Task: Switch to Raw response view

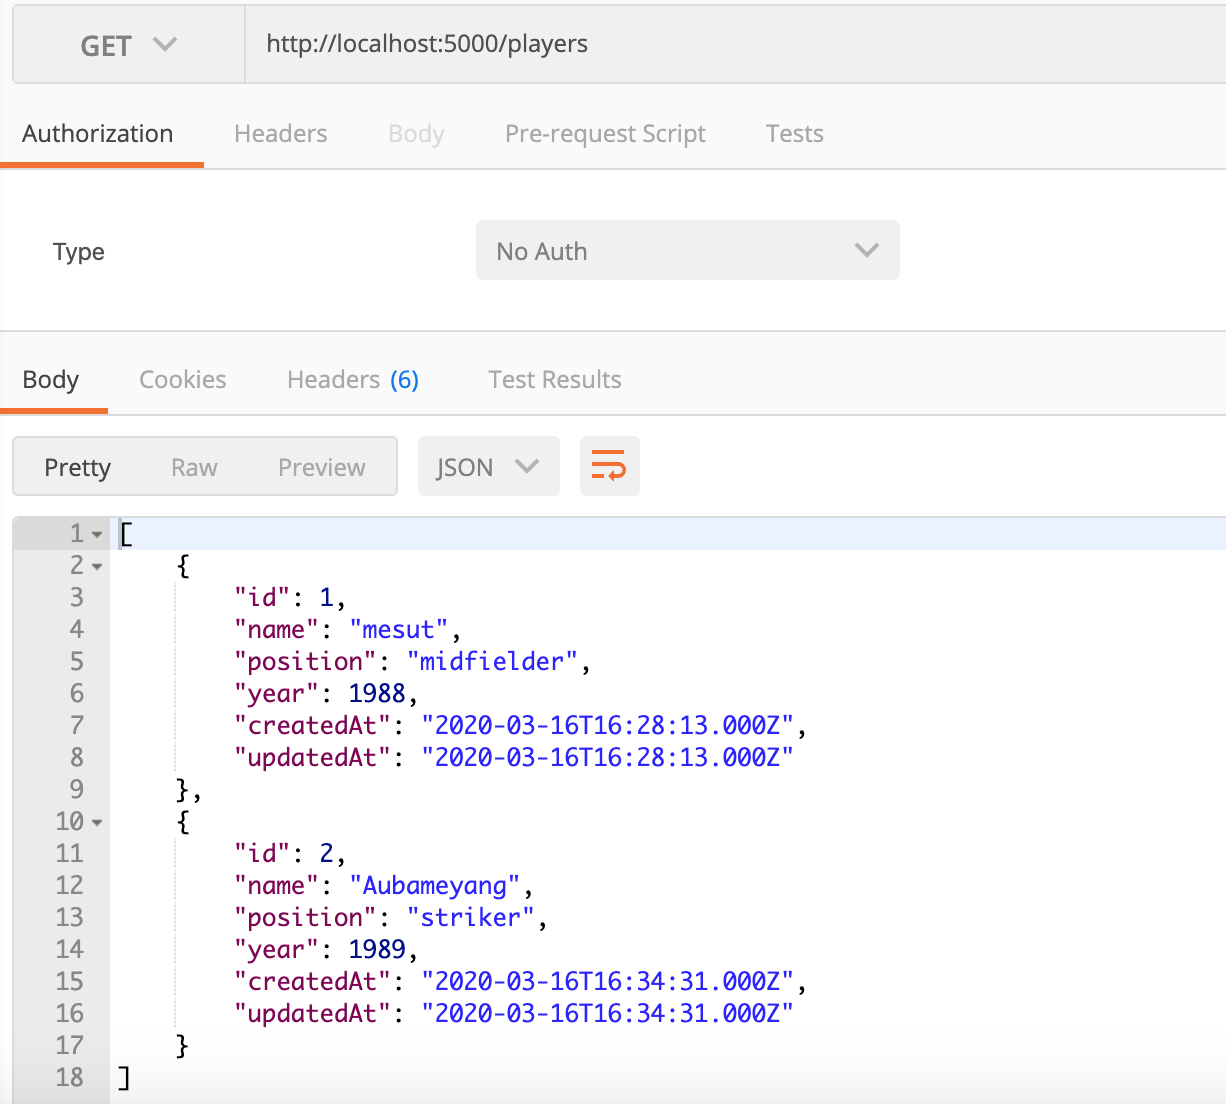Action: [194, 468]
